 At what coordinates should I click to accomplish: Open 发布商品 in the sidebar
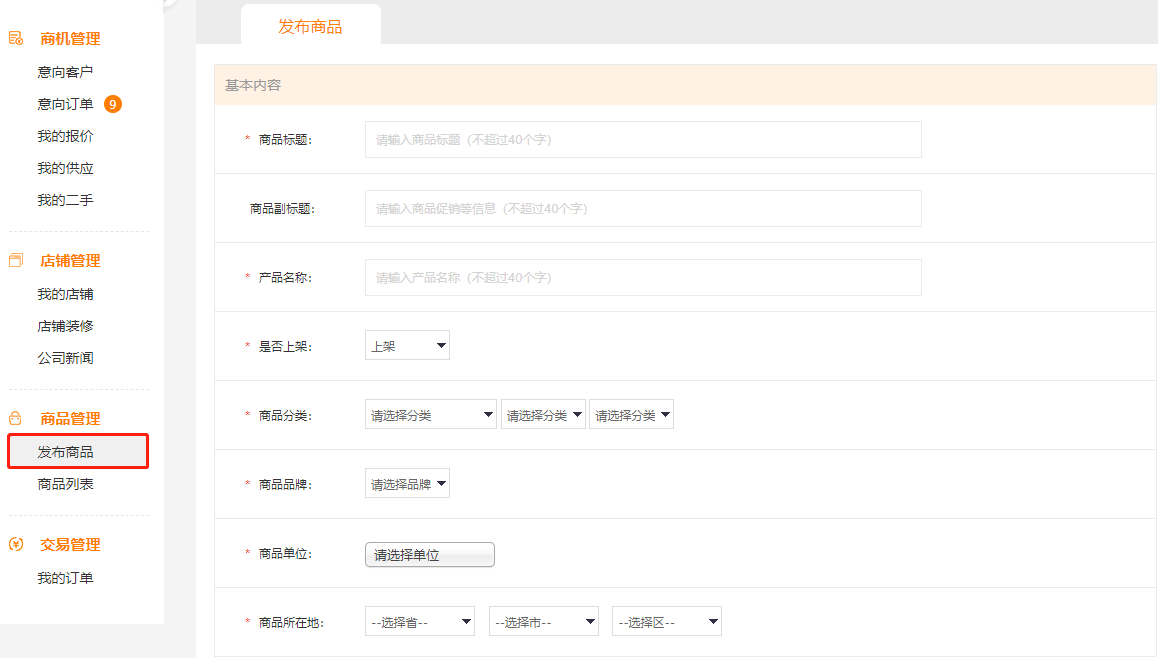(x=66, y=452)
